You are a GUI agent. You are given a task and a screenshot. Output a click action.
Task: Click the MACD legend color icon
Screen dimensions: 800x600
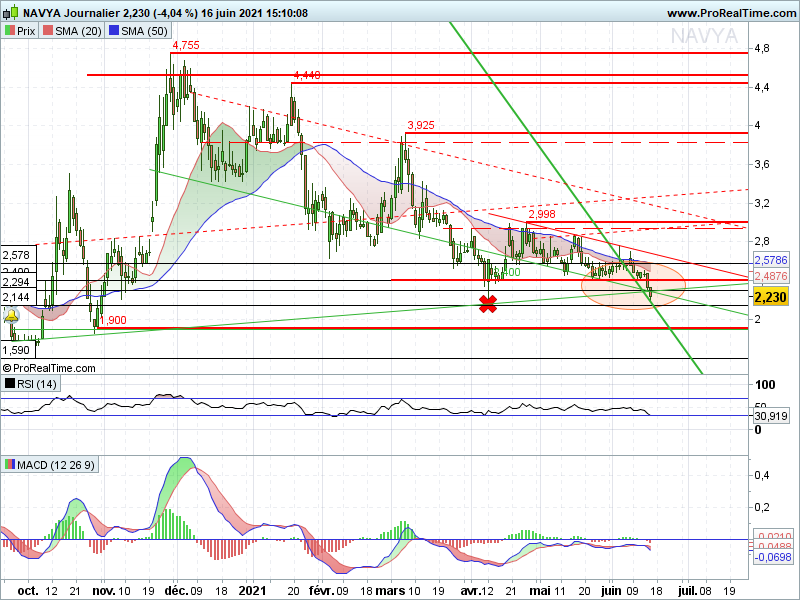pyautogui.click(x=9, y=465)
